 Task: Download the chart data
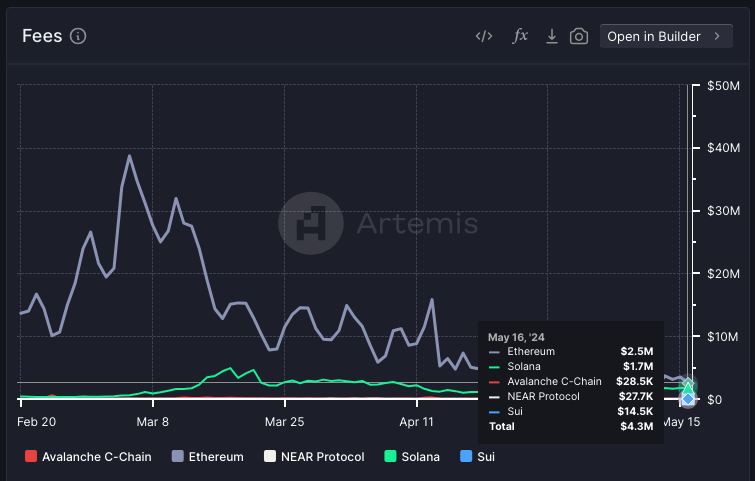[552, 36]
